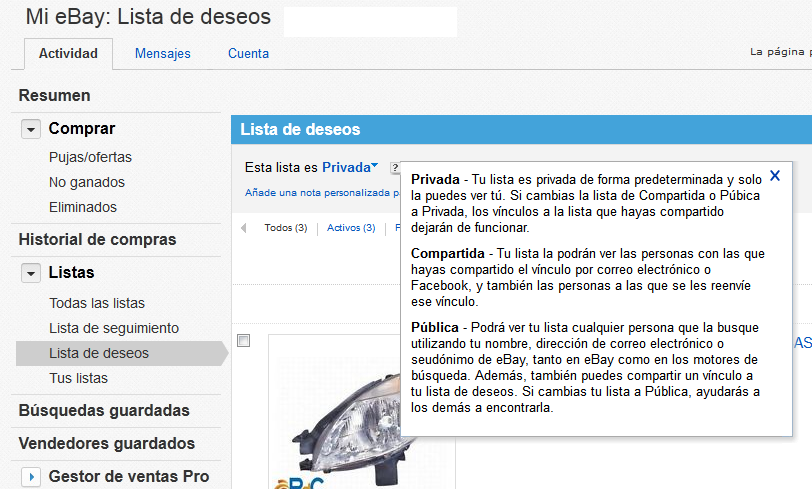Click the Listas heading

click(71, 272)
